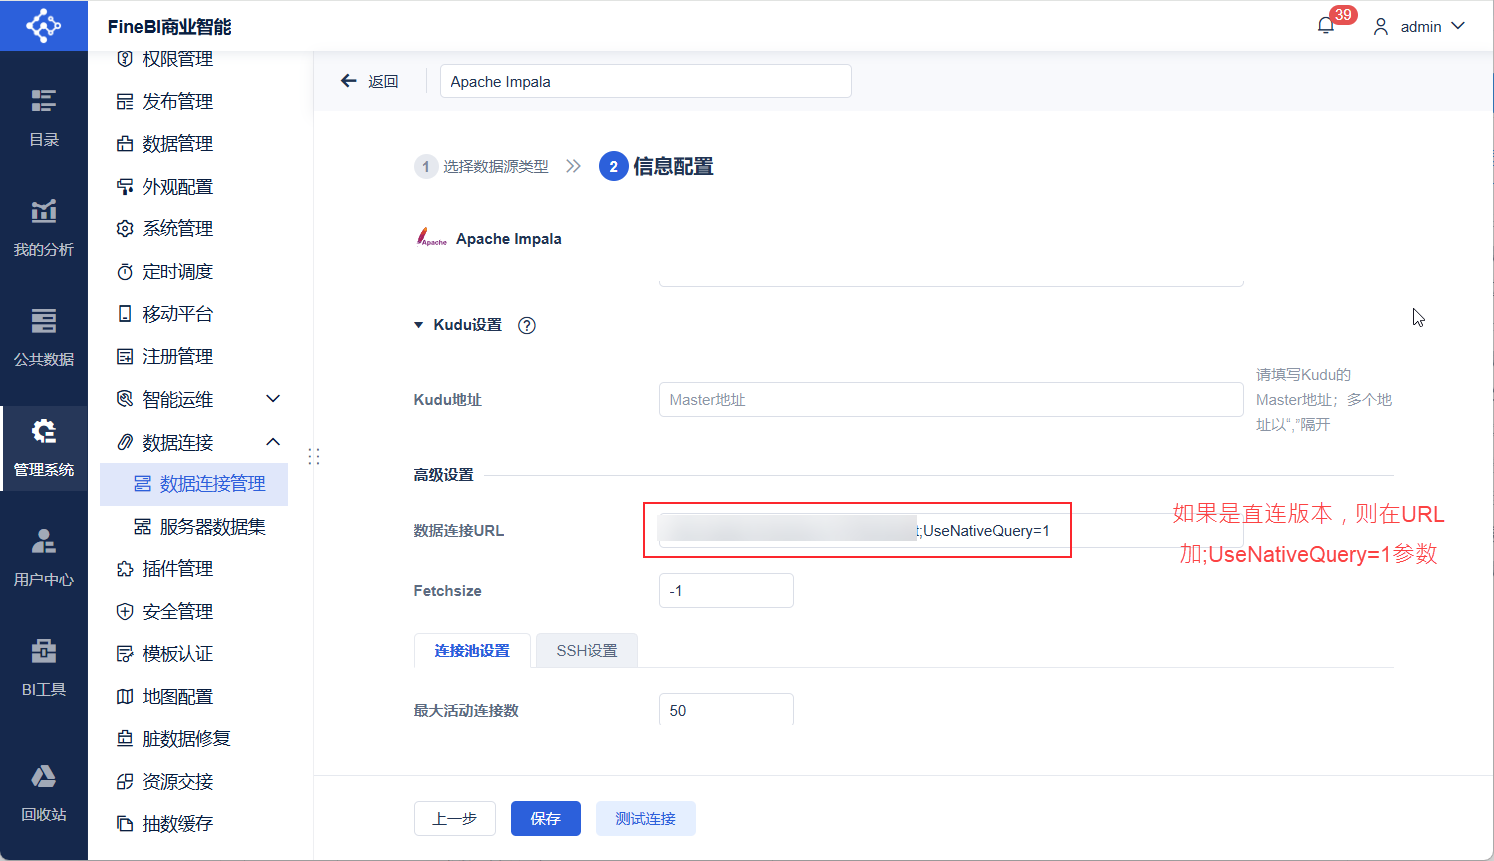Click the admin user avatar icon

click(1381, 27)
